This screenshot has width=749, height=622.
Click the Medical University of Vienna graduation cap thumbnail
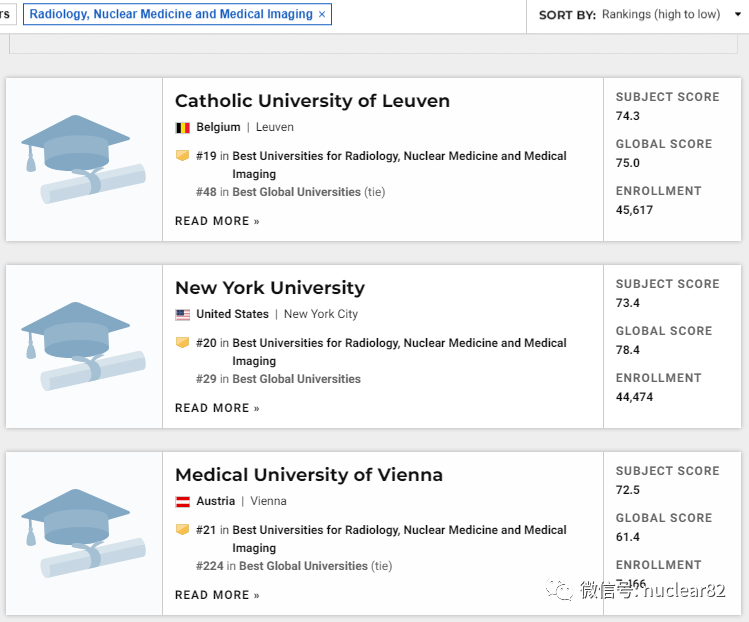coord(84,533)
